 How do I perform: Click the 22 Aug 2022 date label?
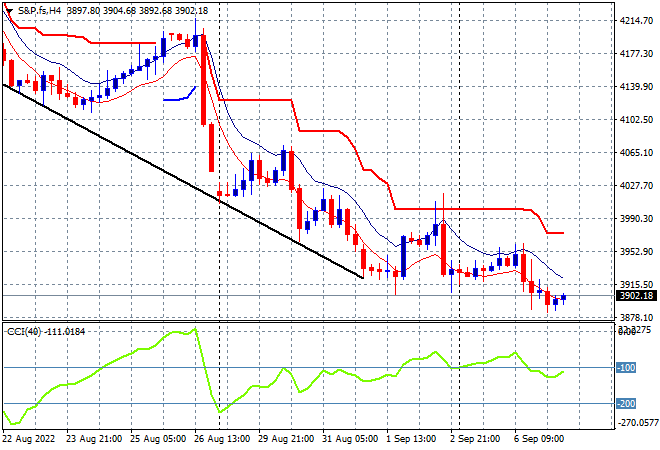pos(29,439)
